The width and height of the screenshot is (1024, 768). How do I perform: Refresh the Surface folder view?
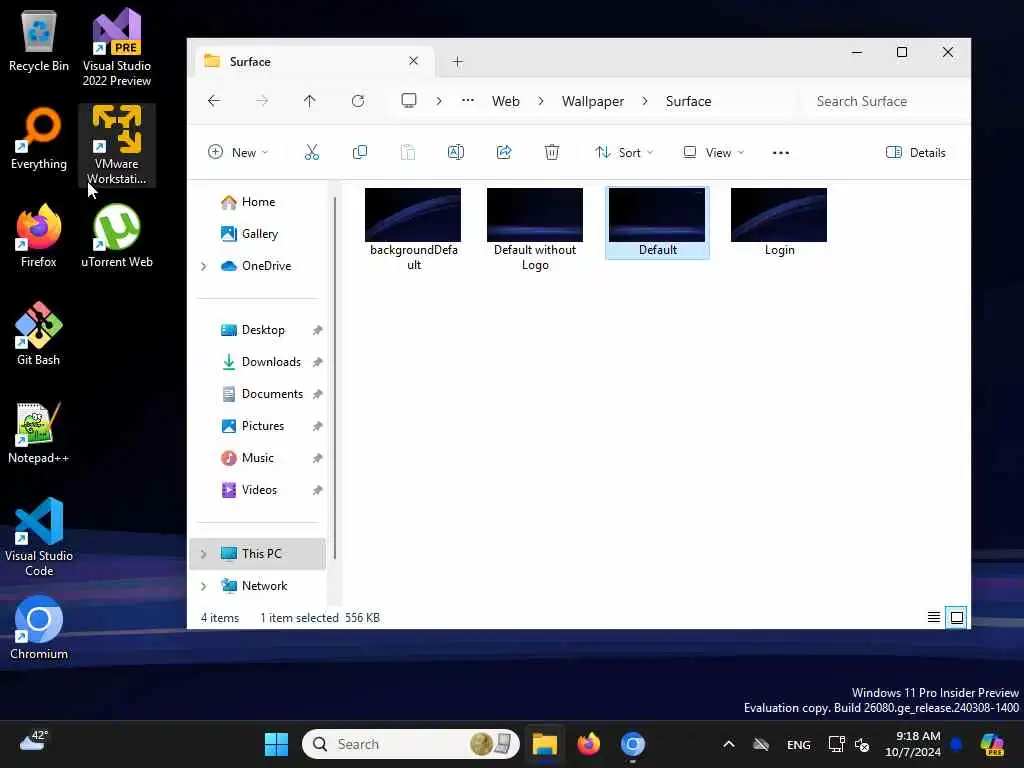point(358,101)
